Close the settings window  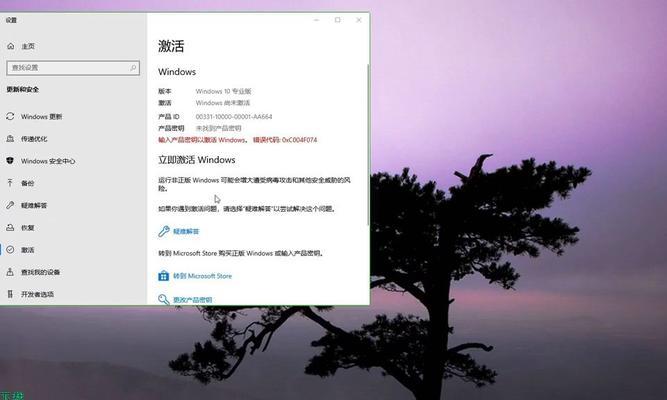coord(359,20)
